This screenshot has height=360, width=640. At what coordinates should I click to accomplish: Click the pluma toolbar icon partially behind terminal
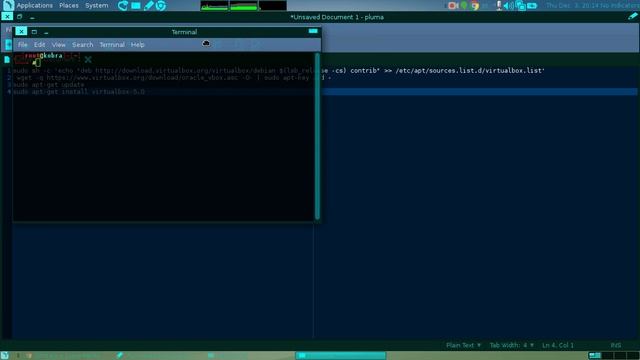(8, 44)
